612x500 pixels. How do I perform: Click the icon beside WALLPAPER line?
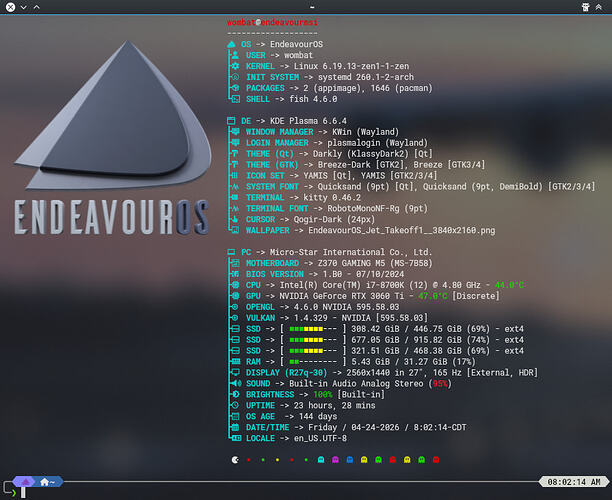(x=235, y=230)
